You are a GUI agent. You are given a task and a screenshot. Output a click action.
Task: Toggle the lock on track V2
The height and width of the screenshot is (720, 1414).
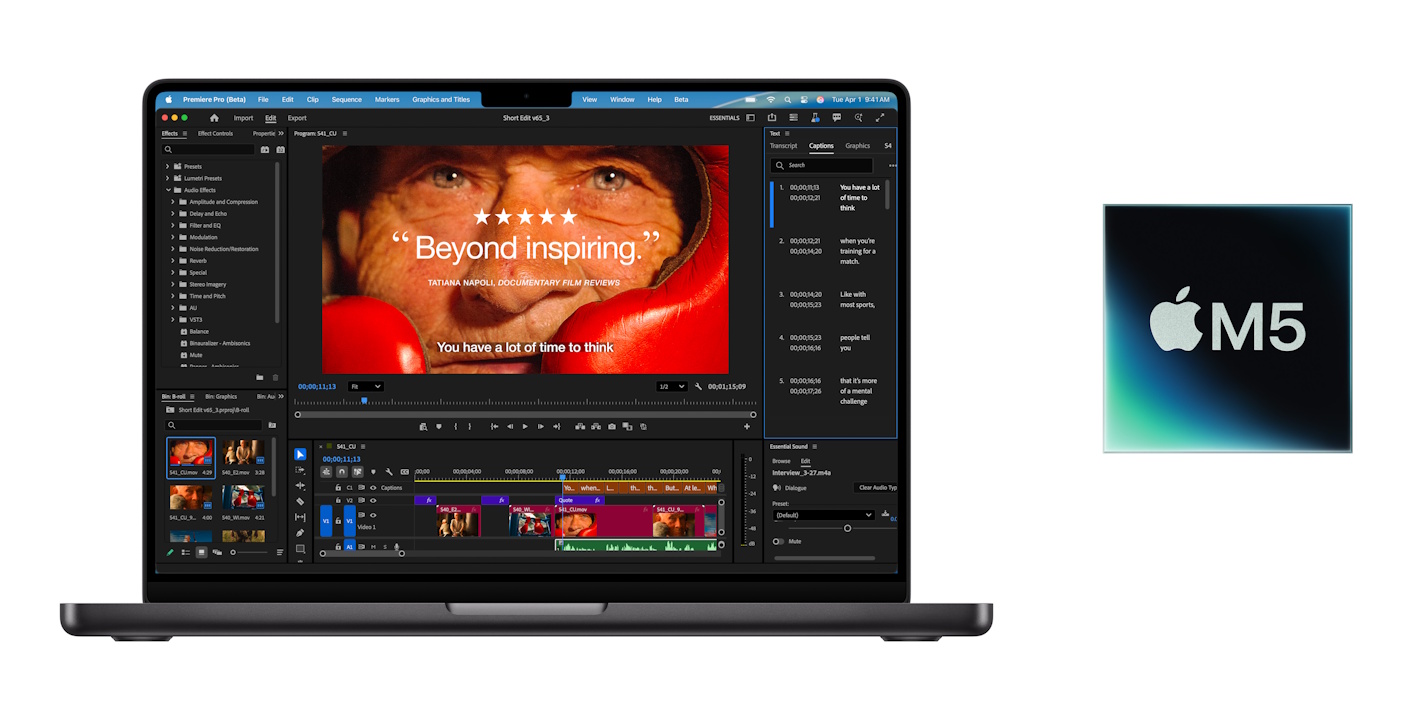[338, 500]
